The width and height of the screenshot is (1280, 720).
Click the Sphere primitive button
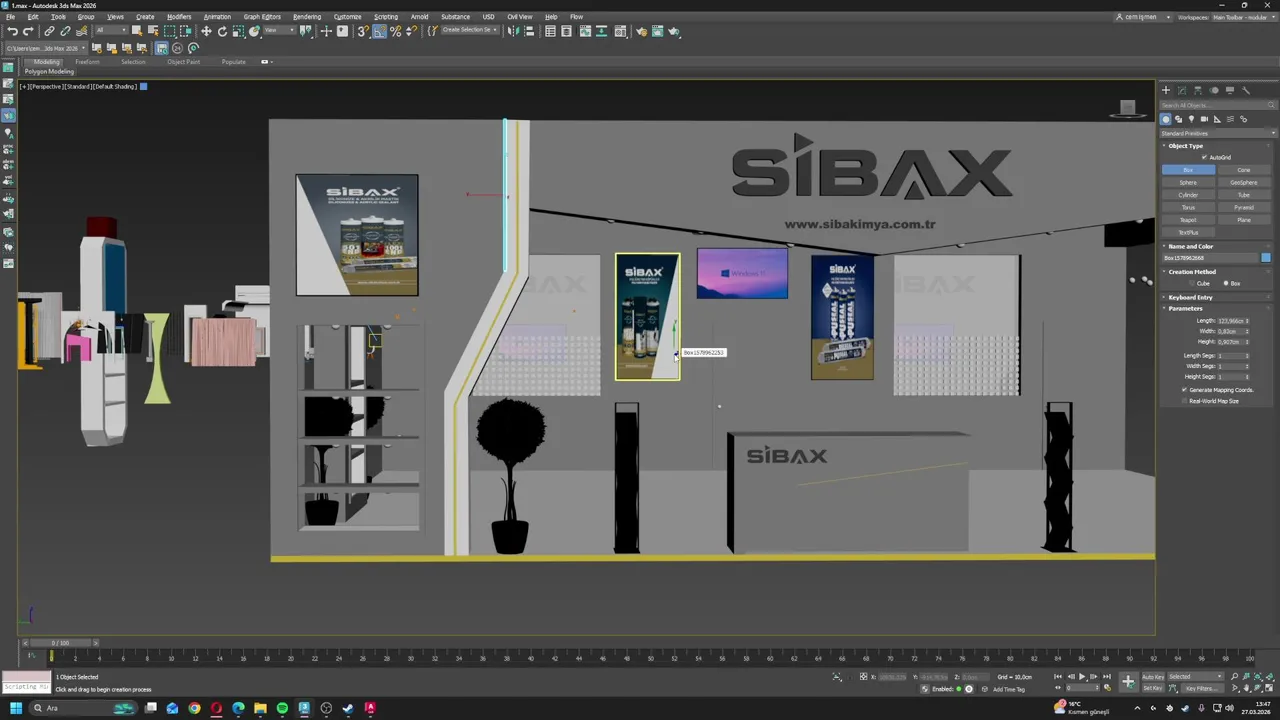[x=1188, y=183]
